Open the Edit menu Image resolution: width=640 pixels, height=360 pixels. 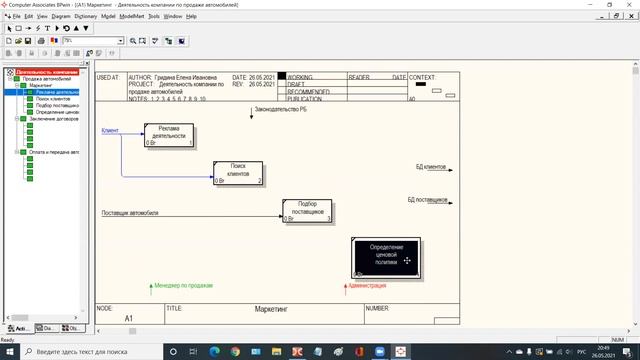tap(29, 16)
